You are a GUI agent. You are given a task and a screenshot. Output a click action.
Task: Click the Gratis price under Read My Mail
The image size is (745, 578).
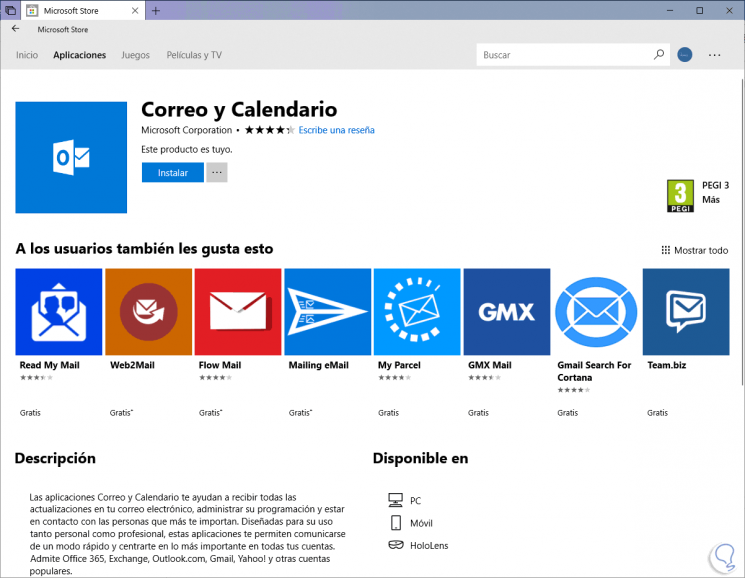coord(30,413)
